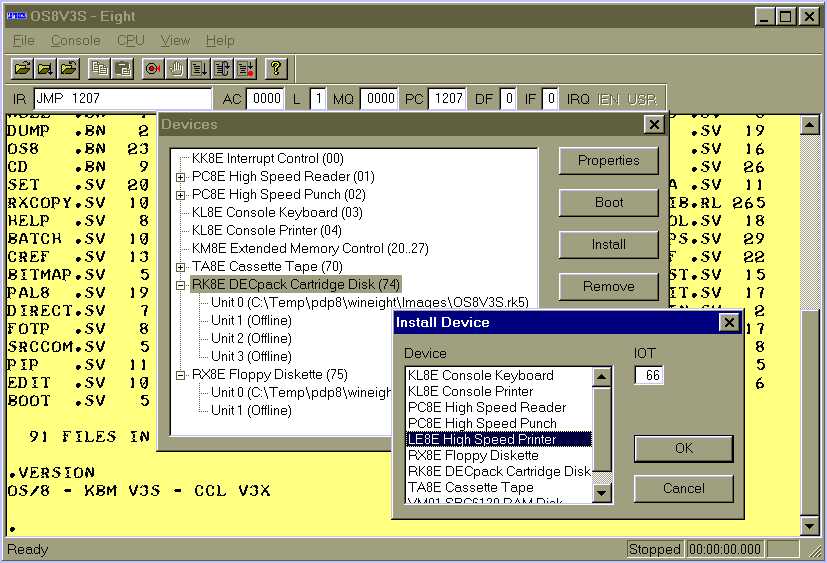Select KM8E Extended Memory Control (20..27)
Viewport: 827px width, 563px height.
pos(310,249)
